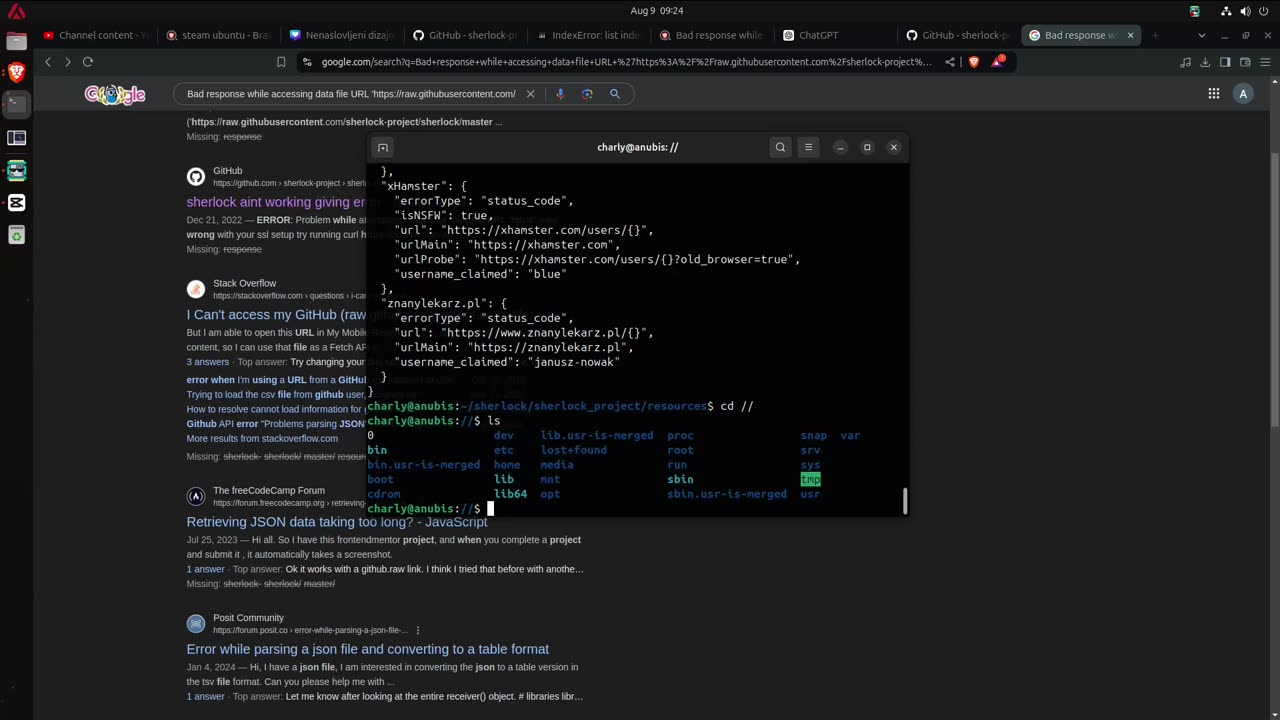Switch to the ChatGPT tab
This screenshot has width=1280, height=720.
(x=834, y=35)
